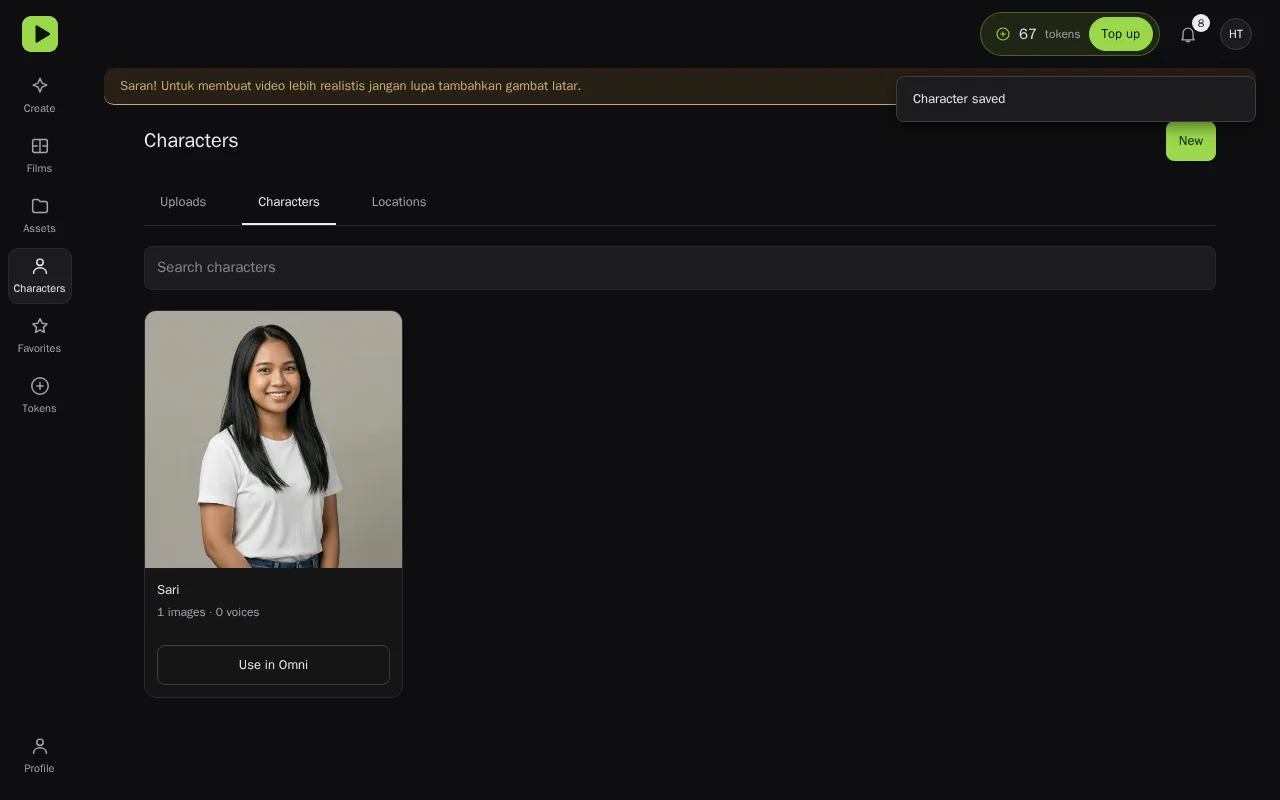The width and height of the screenshot is (1280, 800).
Task: Dismiss the Character saved notification
Action: pos(1076,99)
